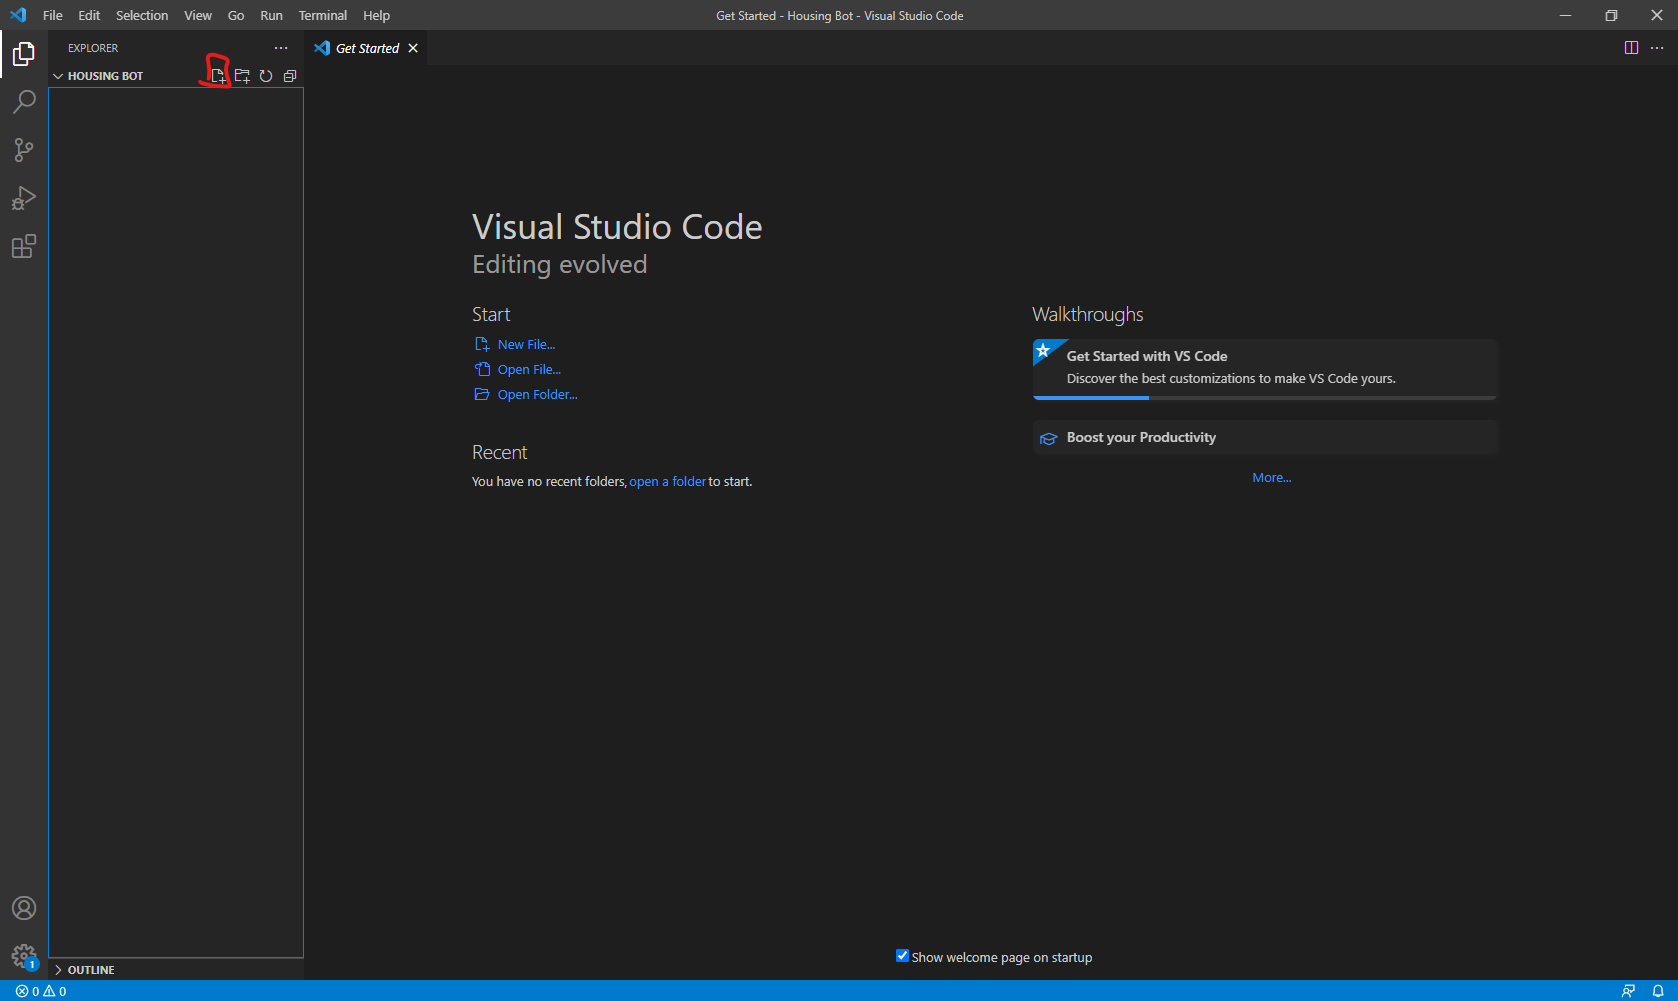The width and height of the screenshot is (1678, 1001).
Task: Open the feedback icon in status bar
Action: (x=1628, y=991)
